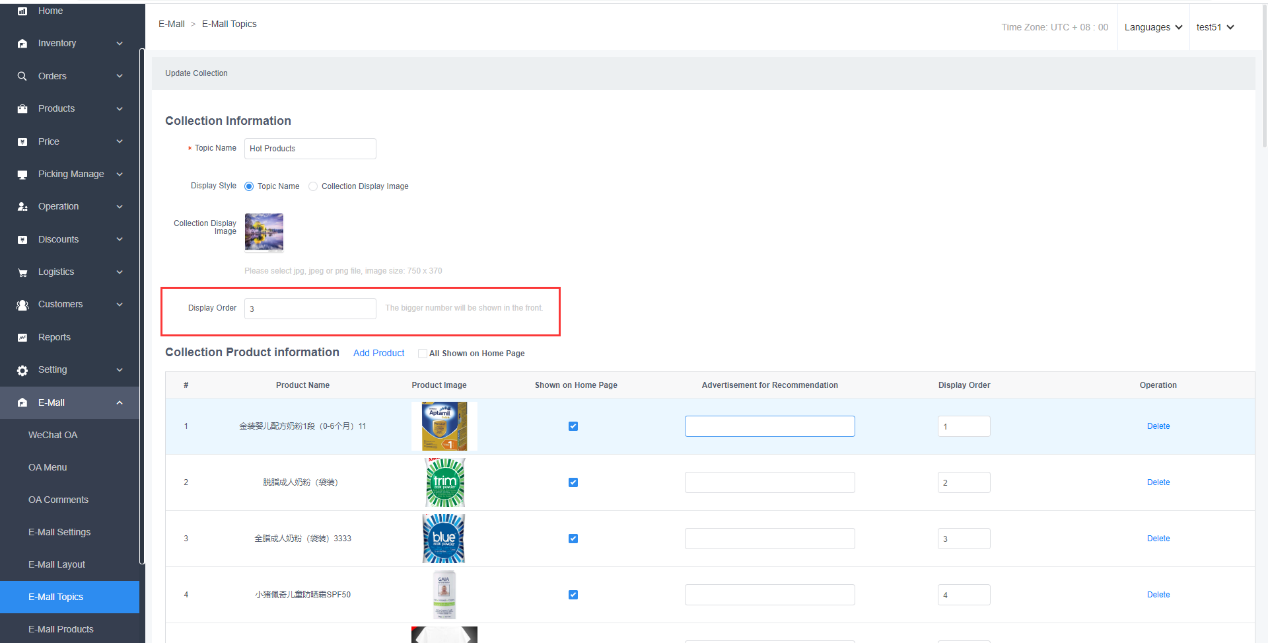
Task: Uncheck Shown on Home Page for row 2
Action: [x=573, y=482]
